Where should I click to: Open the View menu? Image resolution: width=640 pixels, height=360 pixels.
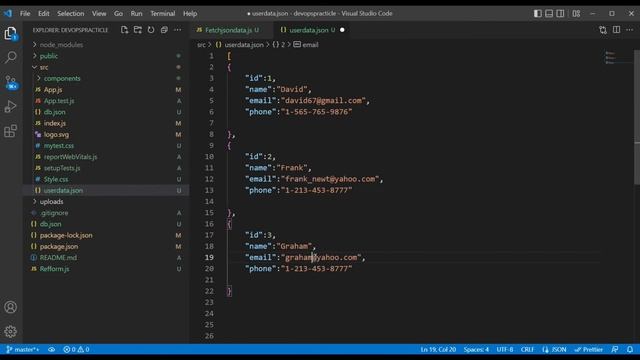click(99, 13)
